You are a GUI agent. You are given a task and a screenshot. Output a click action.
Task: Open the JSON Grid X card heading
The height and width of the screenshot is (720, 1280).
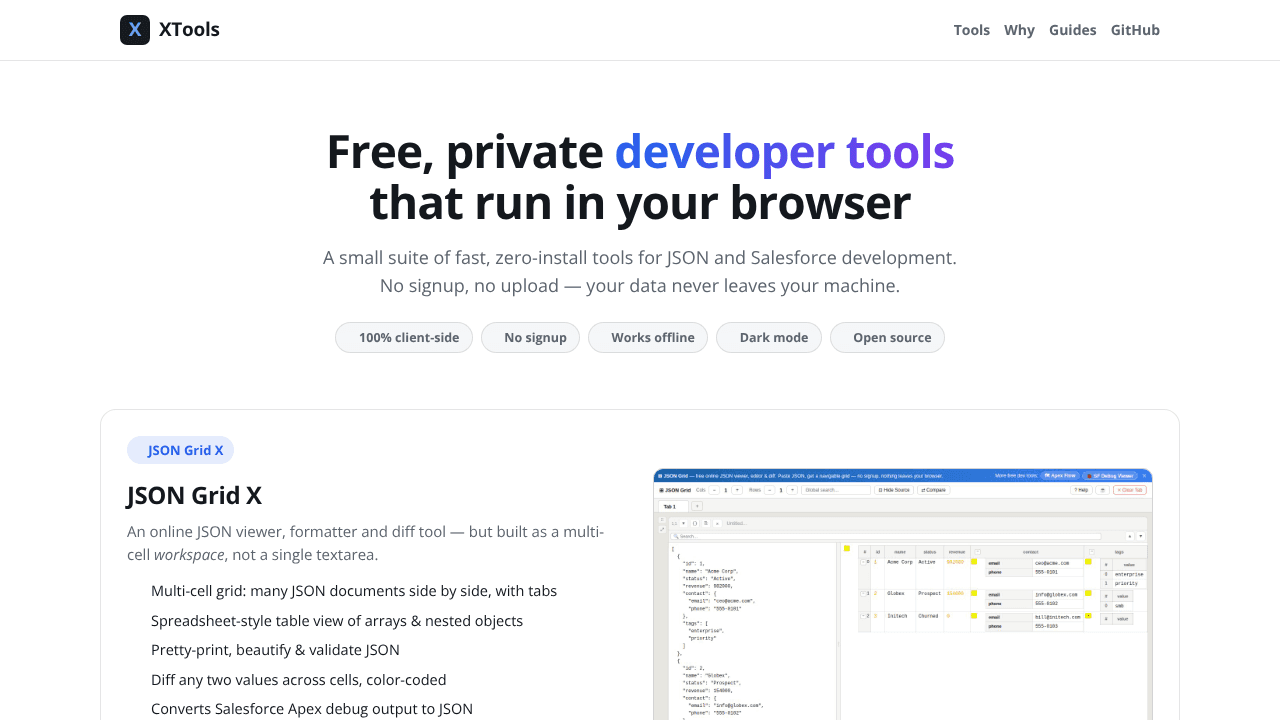(x=194, y=496)
